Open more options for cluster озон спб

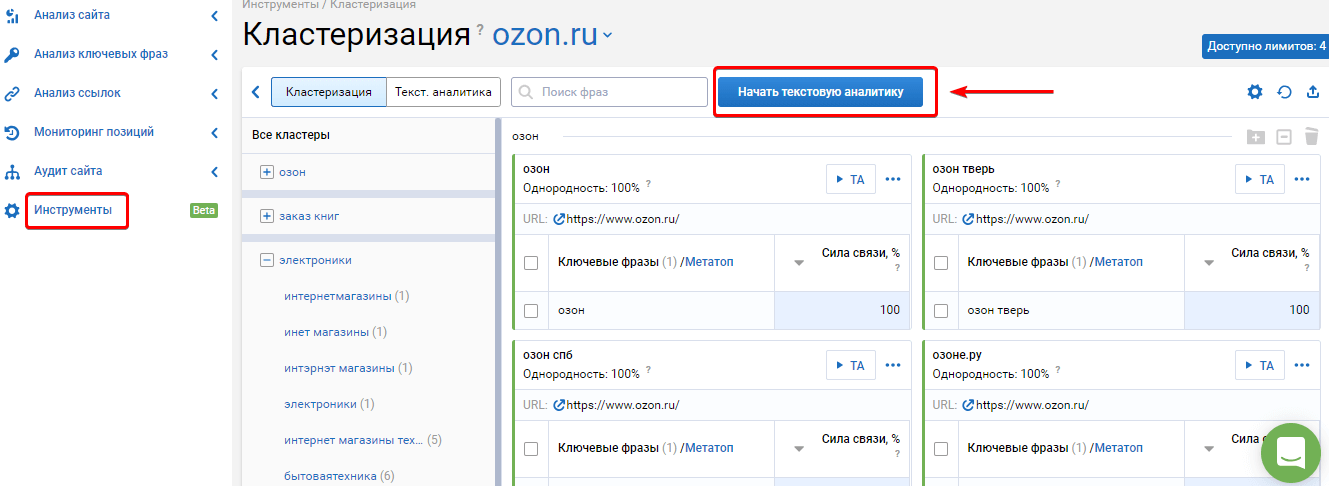pos(893,365)
